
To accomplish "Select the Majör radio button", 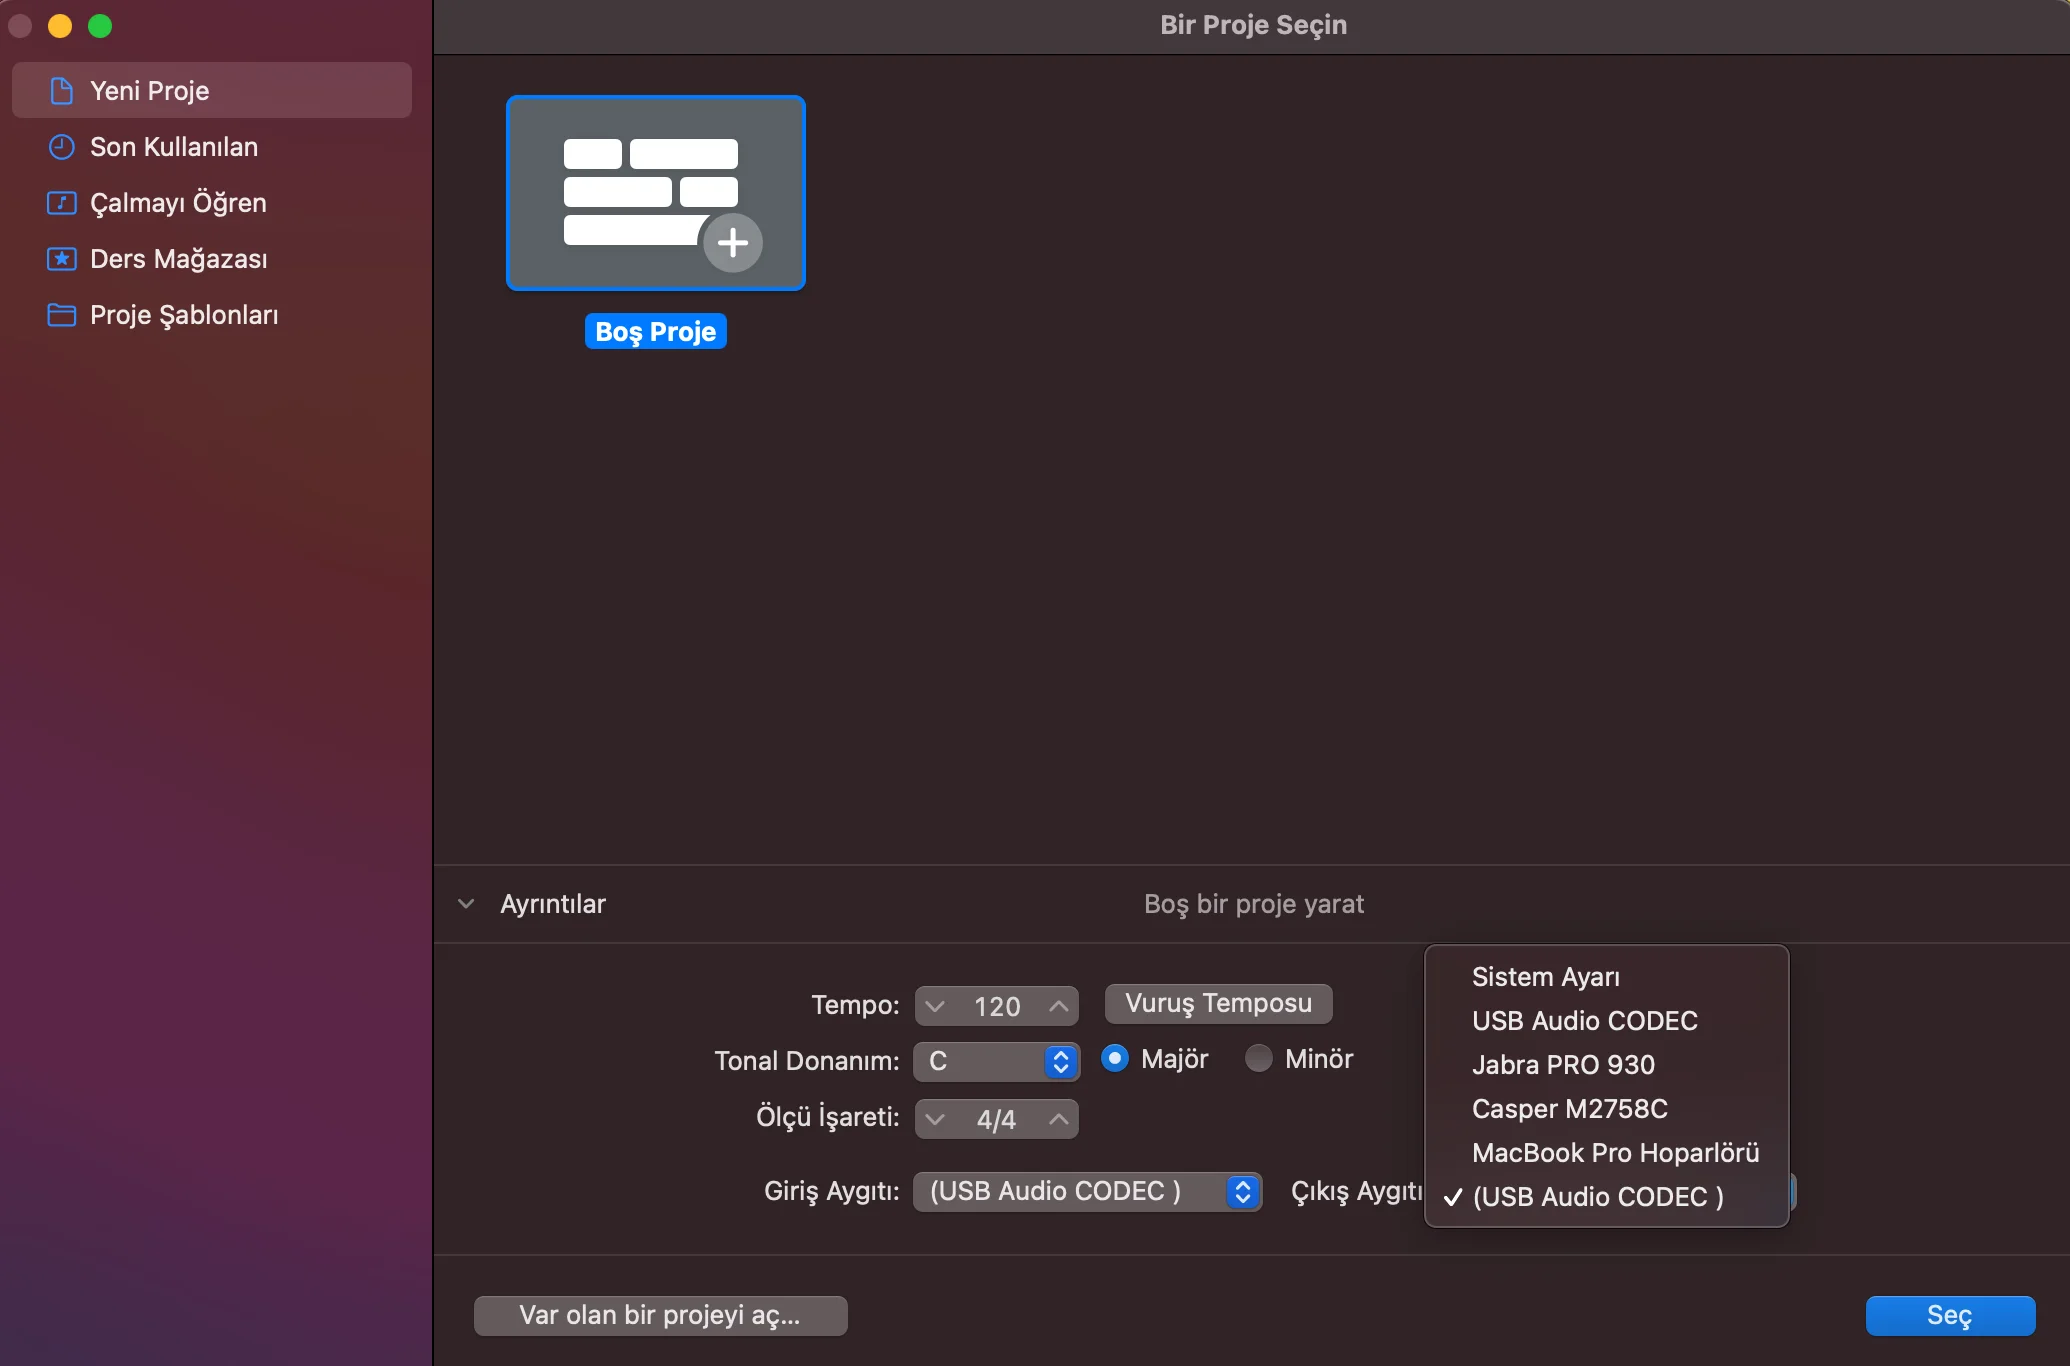I will click(1115, 1058).
